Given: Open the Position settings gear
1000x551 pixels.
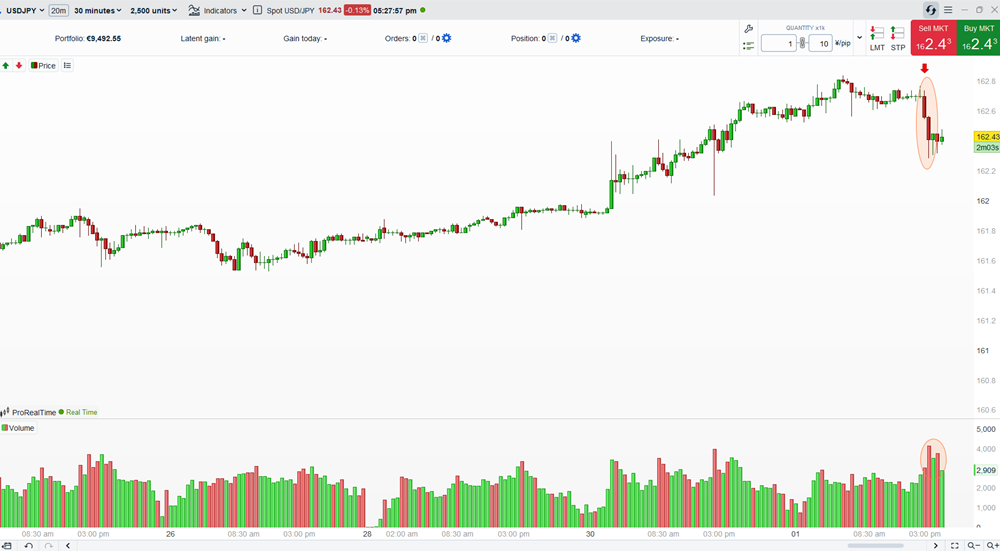Looking at the screenshot, I should [x=576, y=38].
